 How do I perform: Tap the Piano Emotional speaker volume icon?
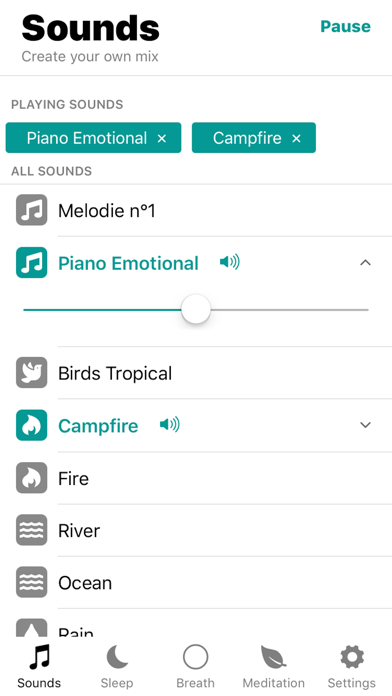230,263
